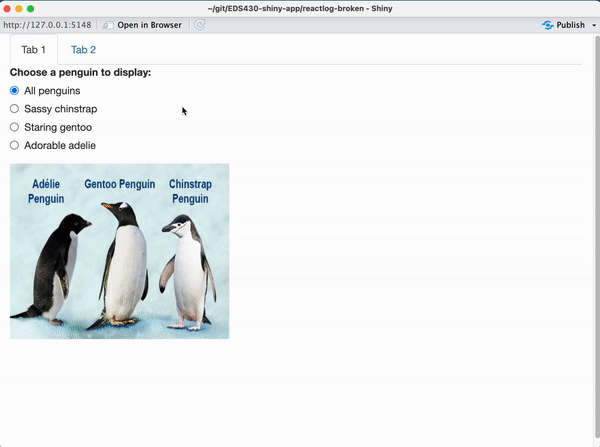Maximize the window using green button
This screenshot has height=447, width=600.
tap(30, 8)
